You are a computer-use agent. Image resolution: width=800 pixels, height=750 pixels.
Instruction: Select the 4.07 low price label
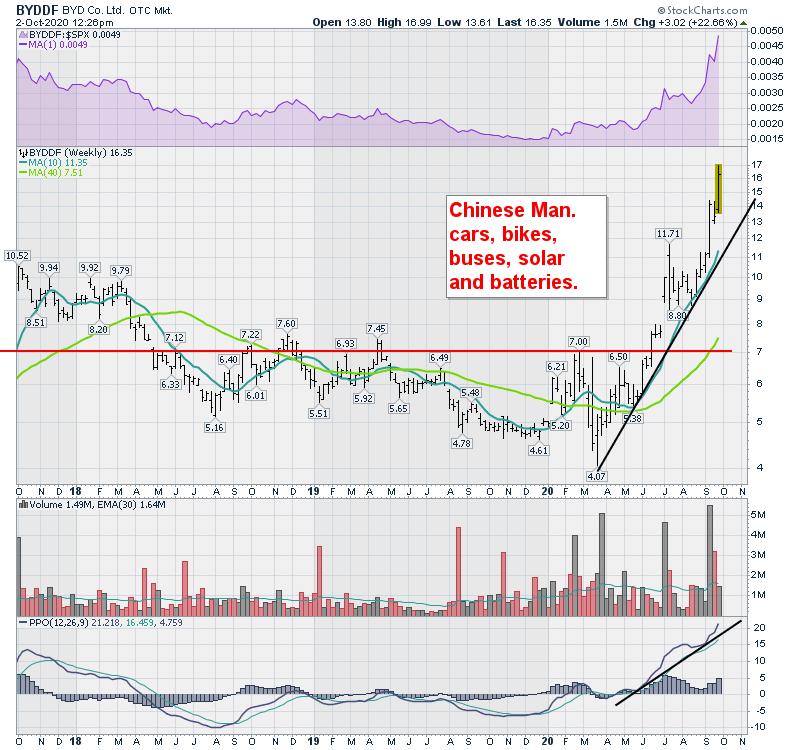[x=596, y=477]
